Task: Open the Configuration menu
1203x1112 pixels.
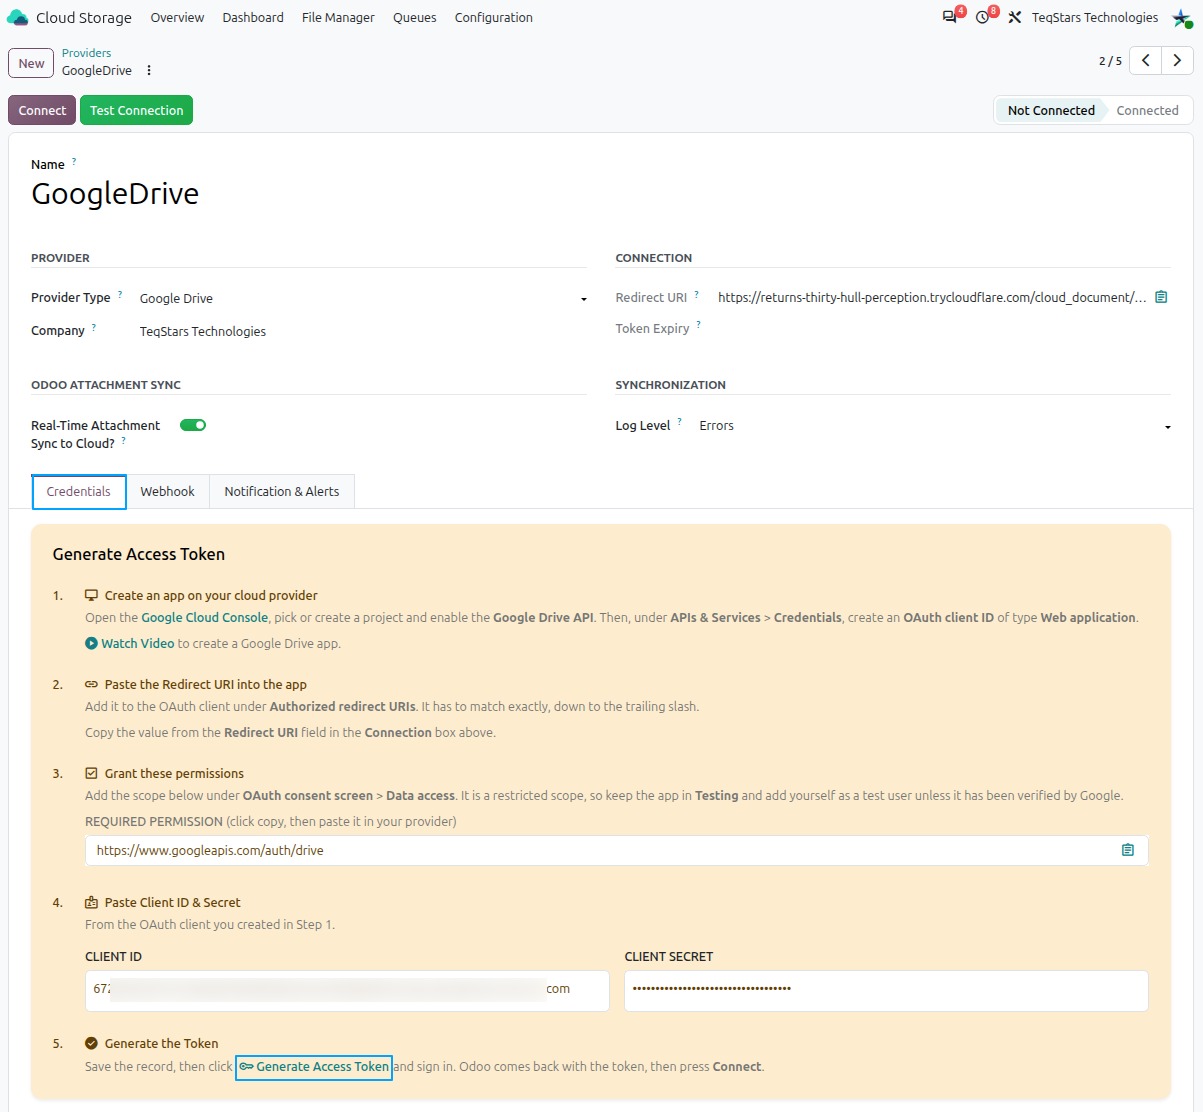Action: pos(494,17)
